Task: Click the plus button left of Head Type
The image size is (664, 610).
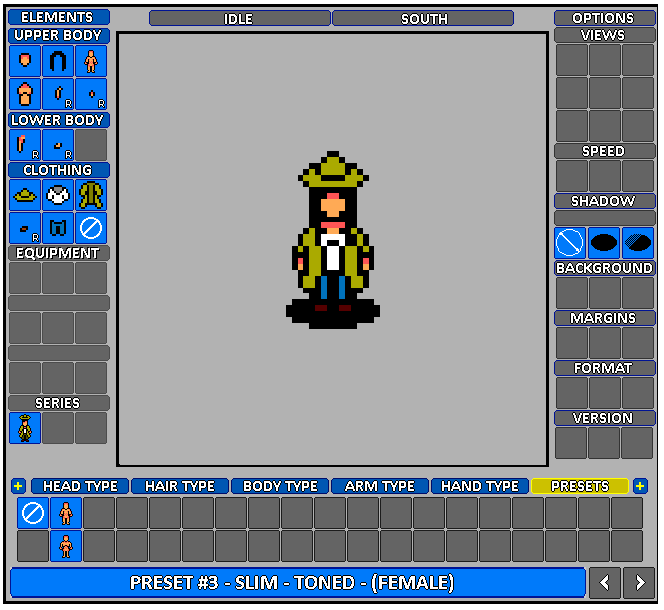Action: point(18,486)
